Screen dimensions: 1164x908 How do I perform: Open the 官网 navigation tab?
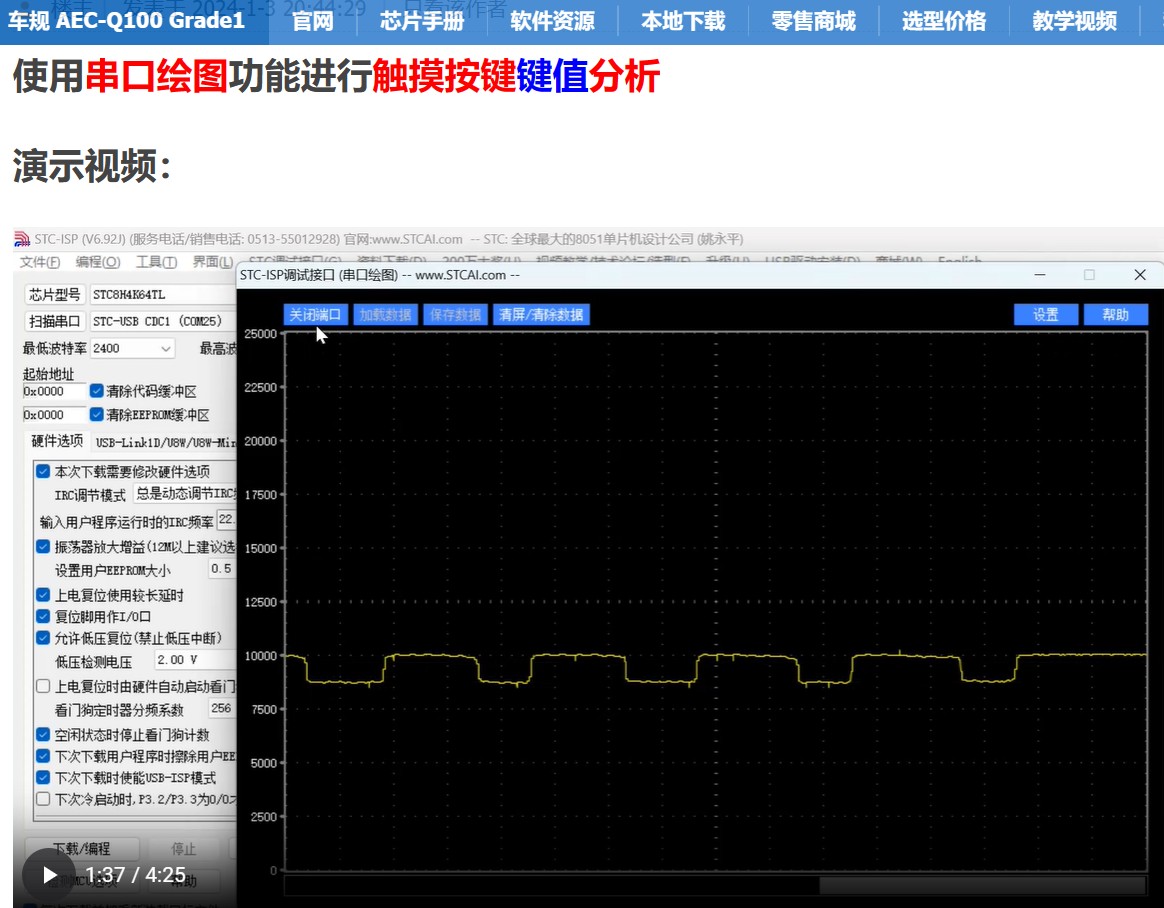click(x=313, y=21)
